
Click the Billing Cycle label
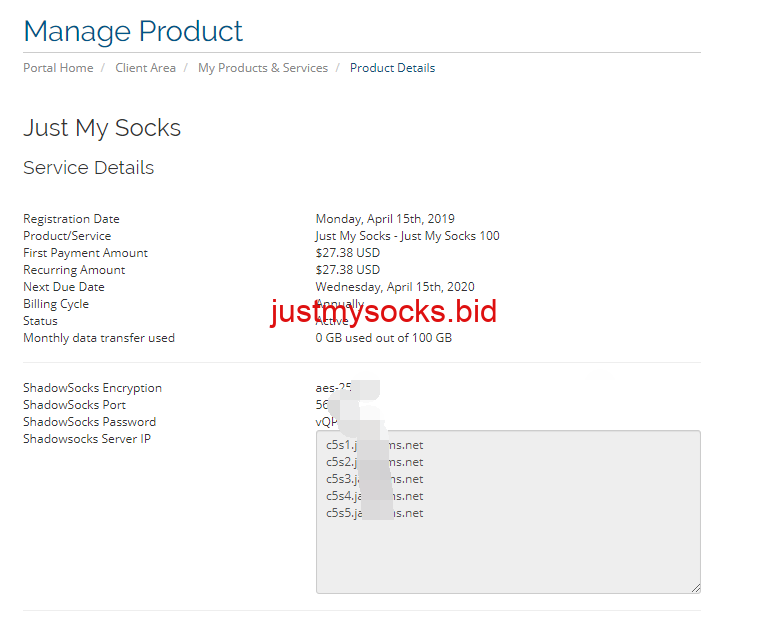[x=56, y=304]
